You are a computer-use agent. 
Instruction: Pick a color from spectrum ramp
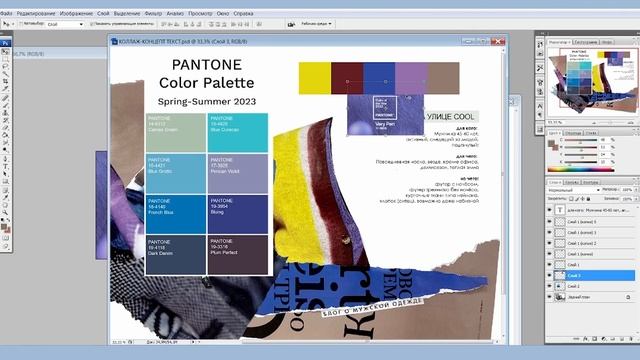(581, 169)
